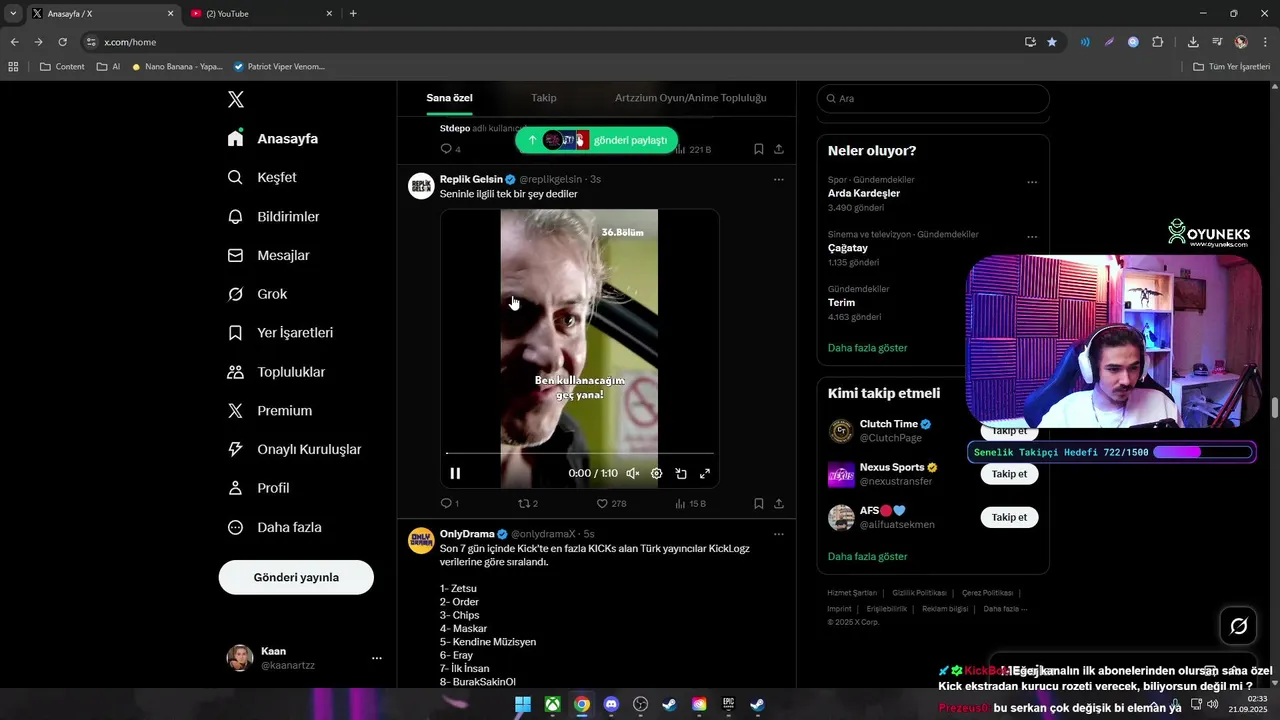The width and height of the screenshot is (1280, 720).
Task: Open more options on Replik Gelsin post
Action: click(x=778, y=179)
